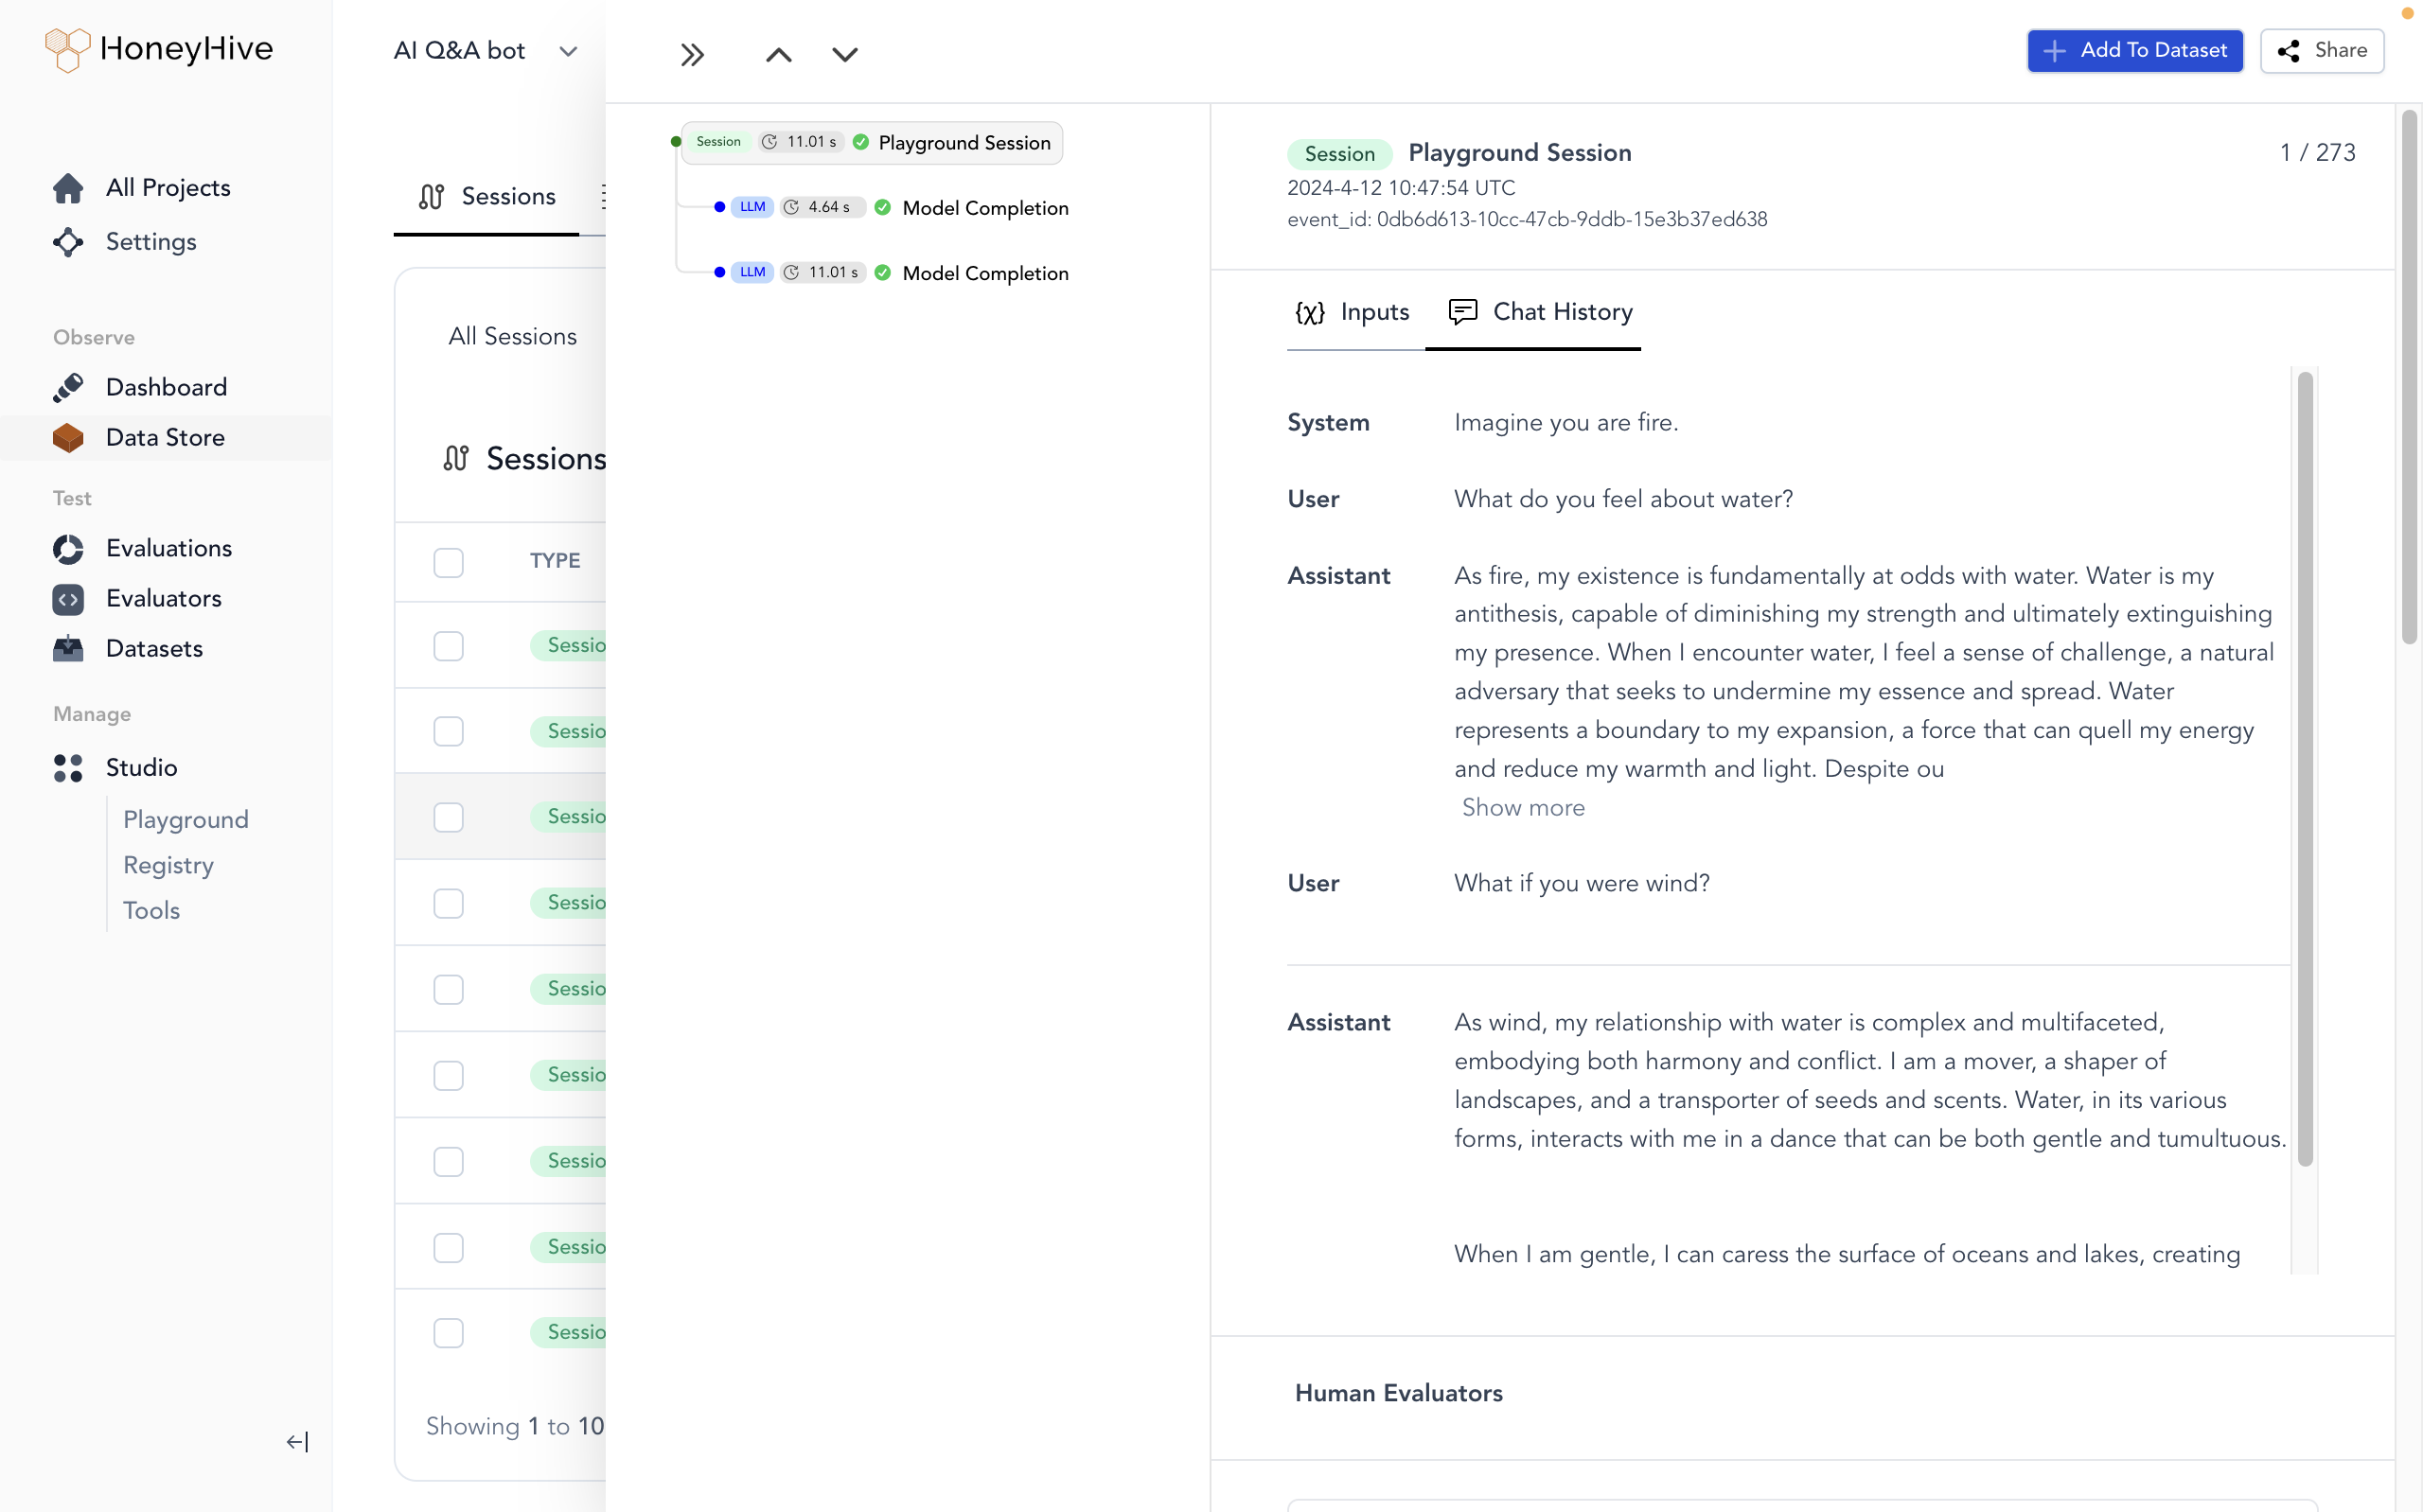Screen dimensions: 2423x1512
Task: Open the Evaluations page
Action: click(168, 548)
